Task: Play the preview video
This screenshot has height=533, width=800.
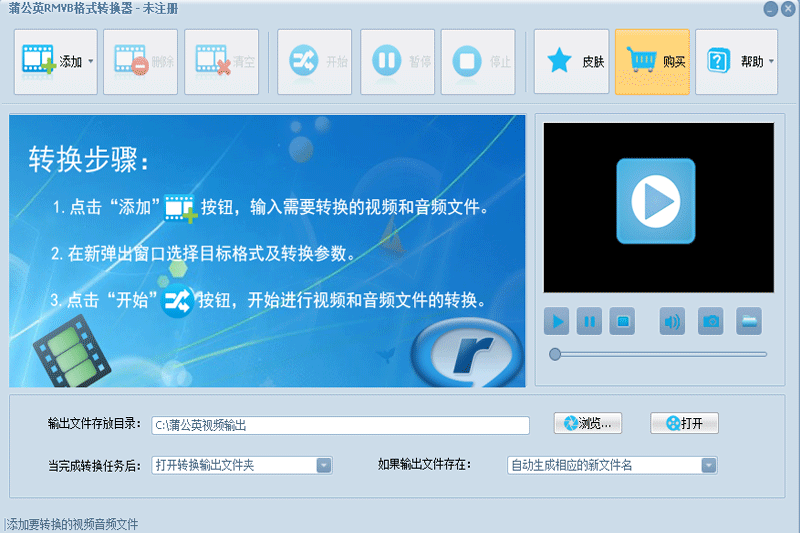Action: pyautogui.click(x=557, y=321)
